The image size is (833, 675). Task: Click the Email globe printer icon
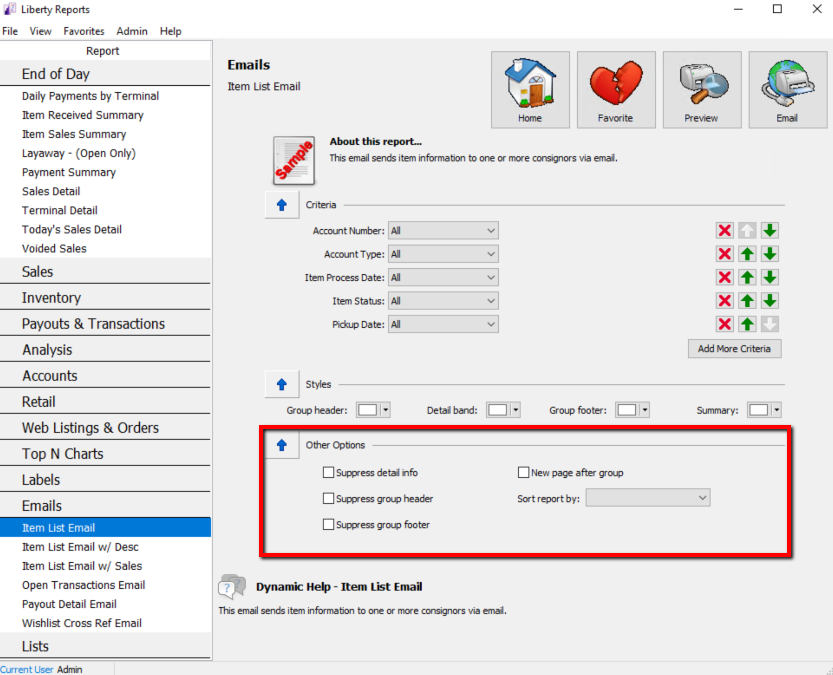pyautogui.click(x=787, y=90)
